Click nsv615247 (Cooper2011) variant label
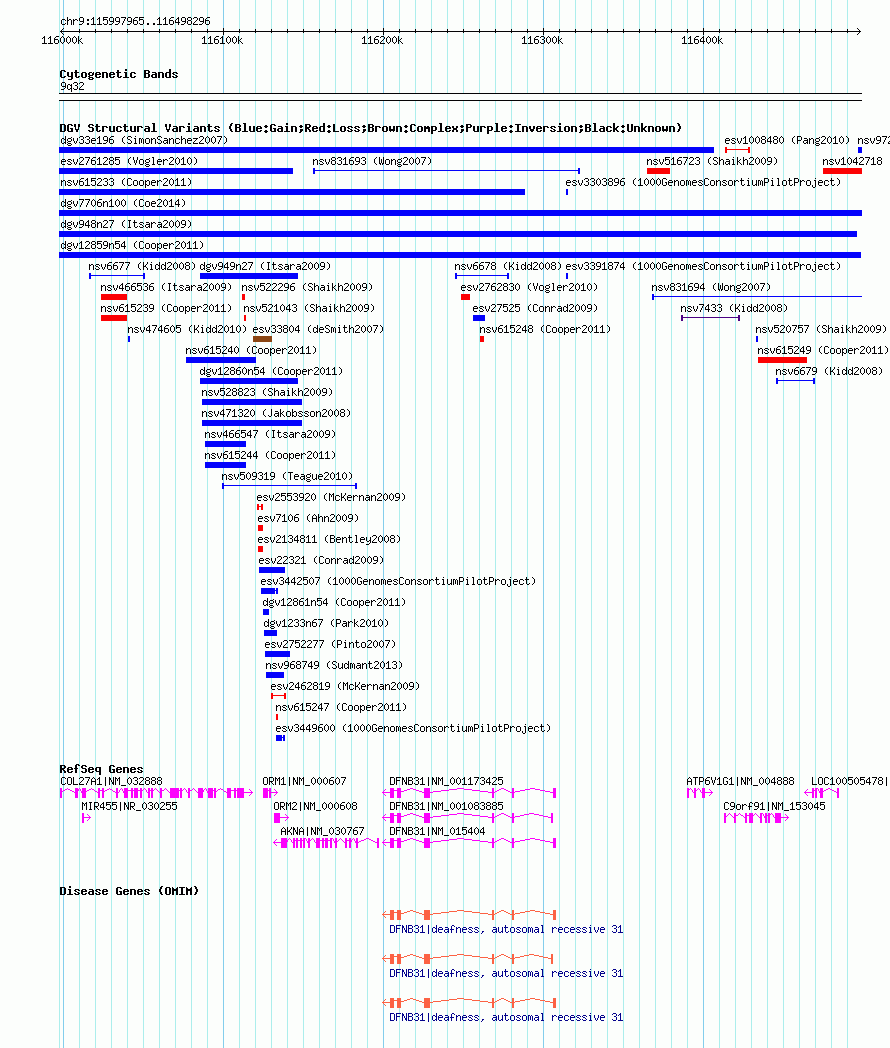890x1048 pixels. [x=341, y=707]
